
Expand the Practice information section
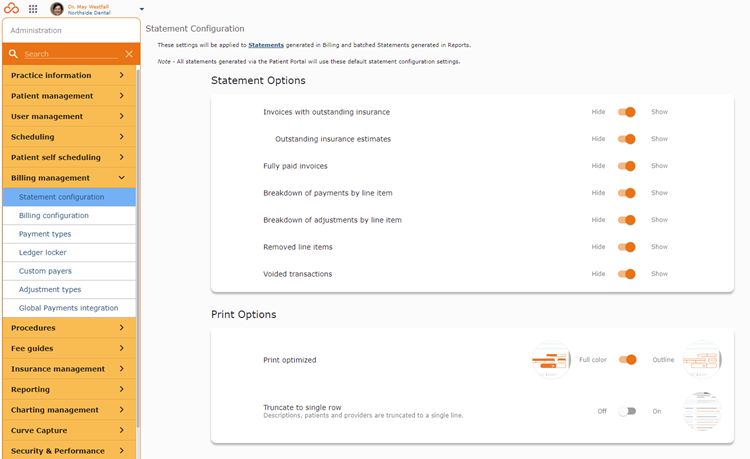coord(69,76)
